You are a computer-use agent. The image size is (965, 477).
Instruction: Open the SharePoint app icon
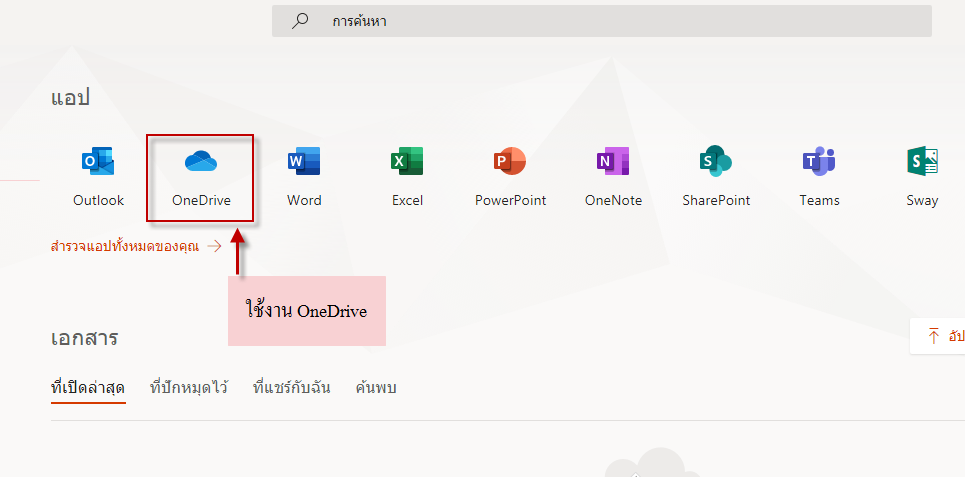(x=716, y=162)
